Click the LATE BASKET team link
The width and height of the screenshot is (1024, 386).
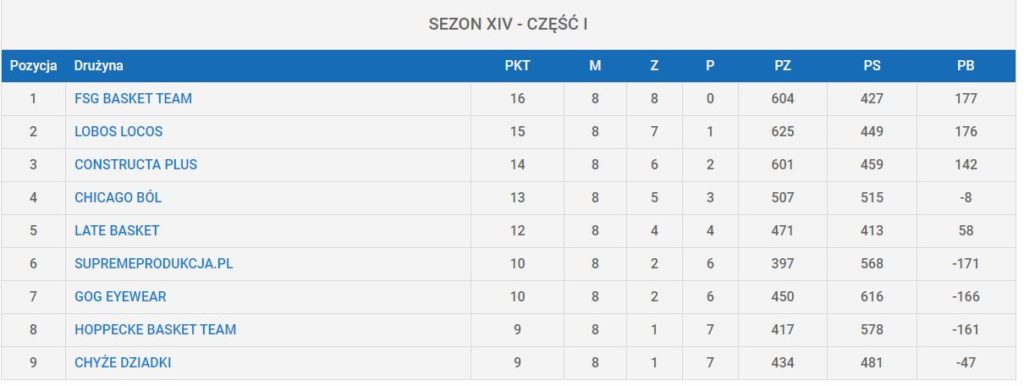tap(117, 231)
